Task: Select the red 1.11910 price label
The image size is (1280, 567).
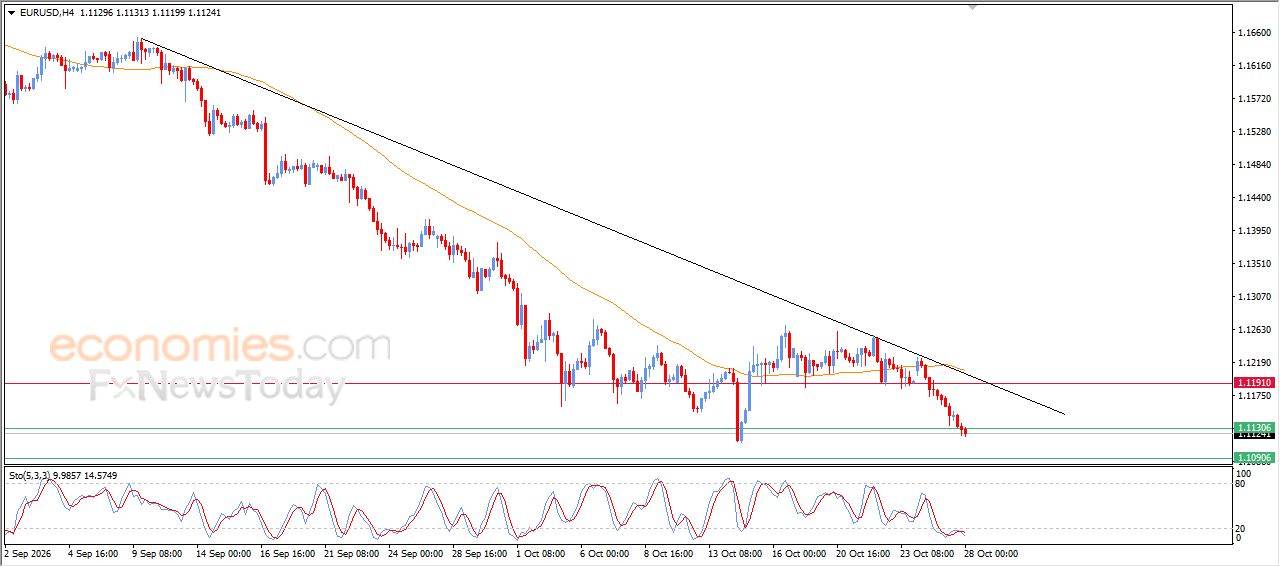Action: pyautogui.click(x=1253, y=383)
